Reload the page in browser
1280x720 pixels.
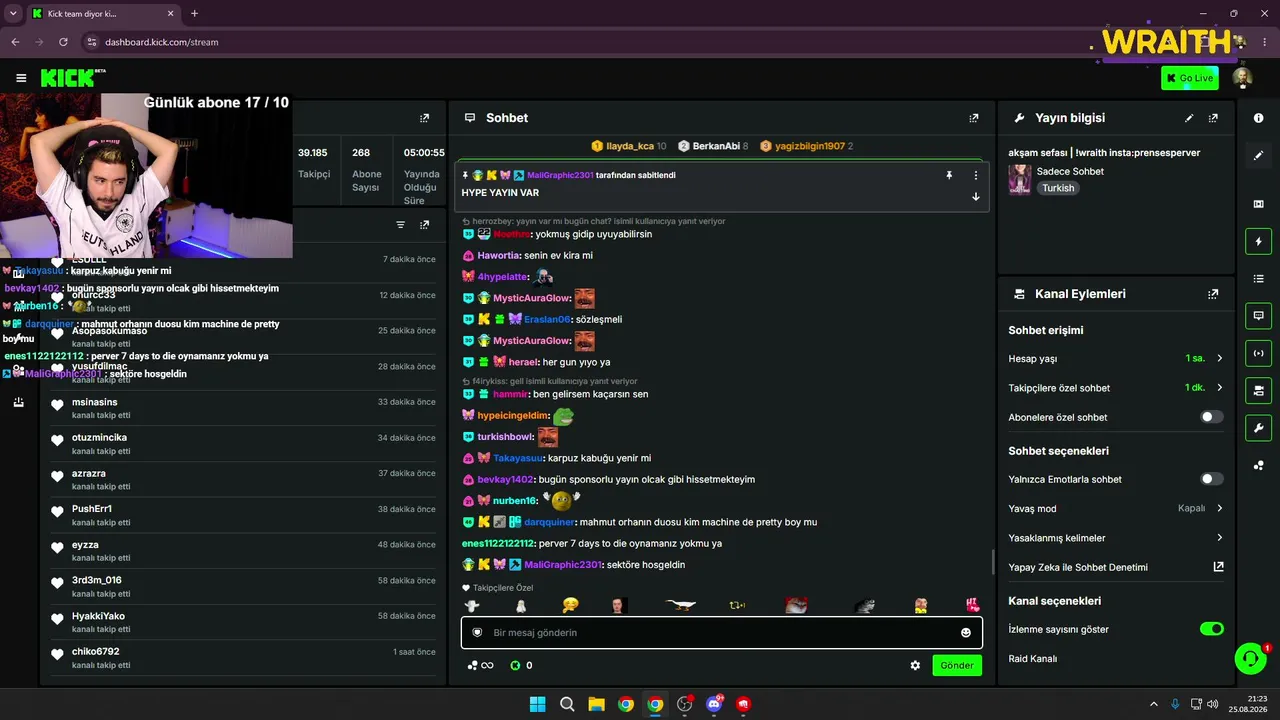63,42
